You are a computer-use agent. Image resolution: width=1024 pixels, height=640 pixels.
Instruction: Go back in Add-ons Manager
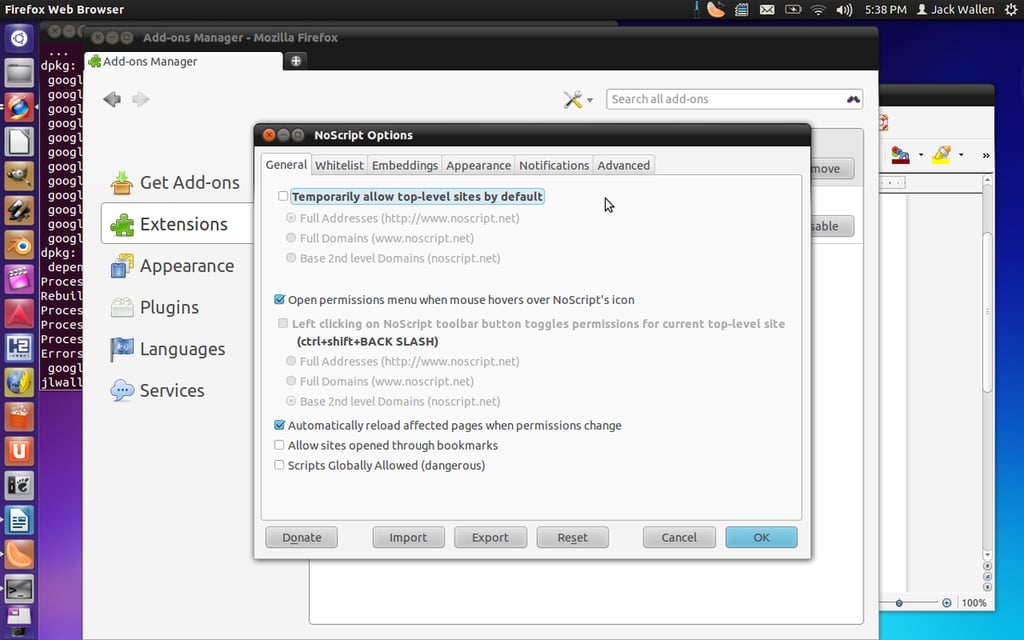pos(112,99)
